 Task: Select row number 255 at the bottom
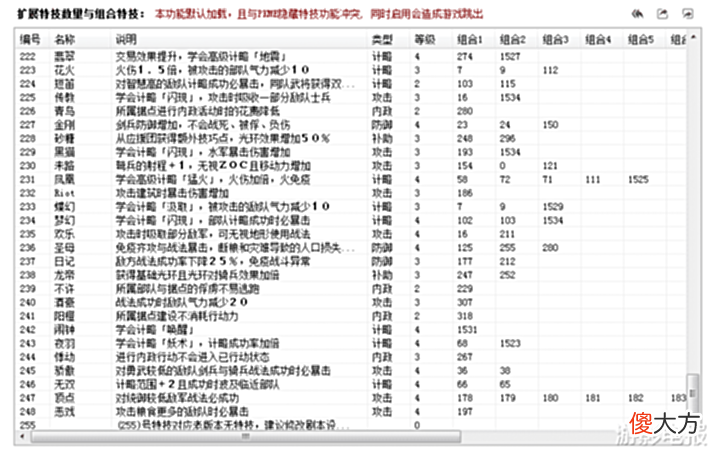28,425
